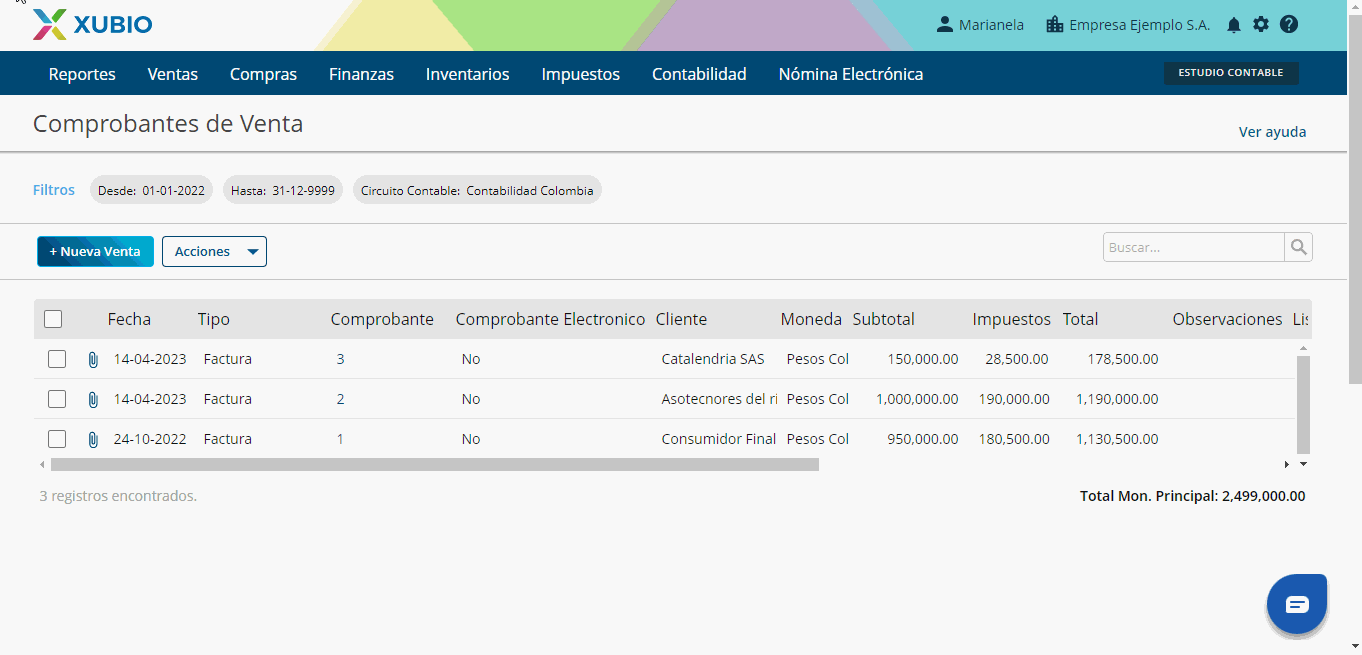Open the Contabilidad menu
The width and height of the screenshot is (1362, 655).
click(x=699, y=74)
